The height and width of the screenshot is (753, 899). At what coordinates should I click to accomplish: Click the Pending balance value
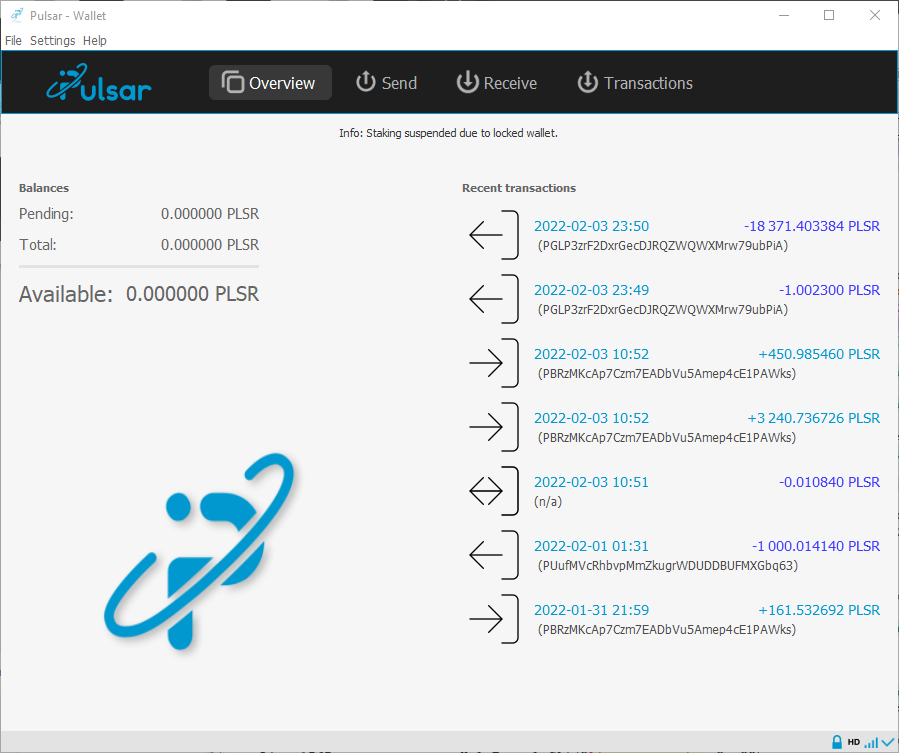[210, 214]
